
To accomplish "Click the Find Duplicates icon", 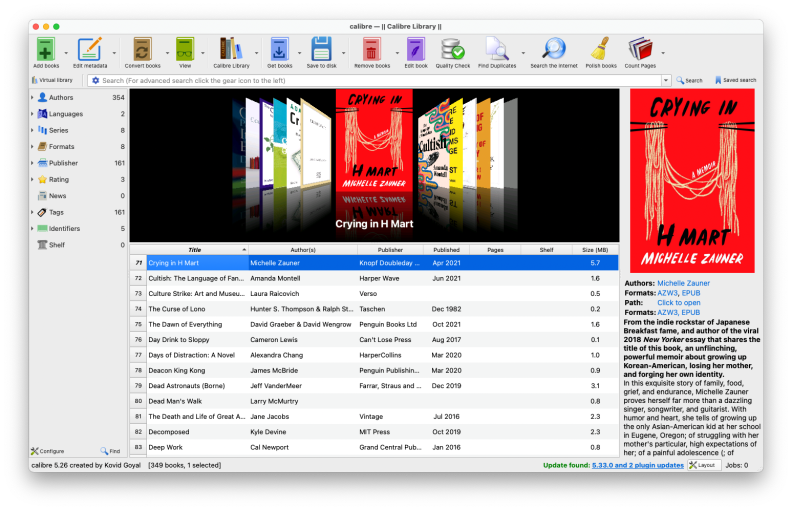I will point(497,49).
